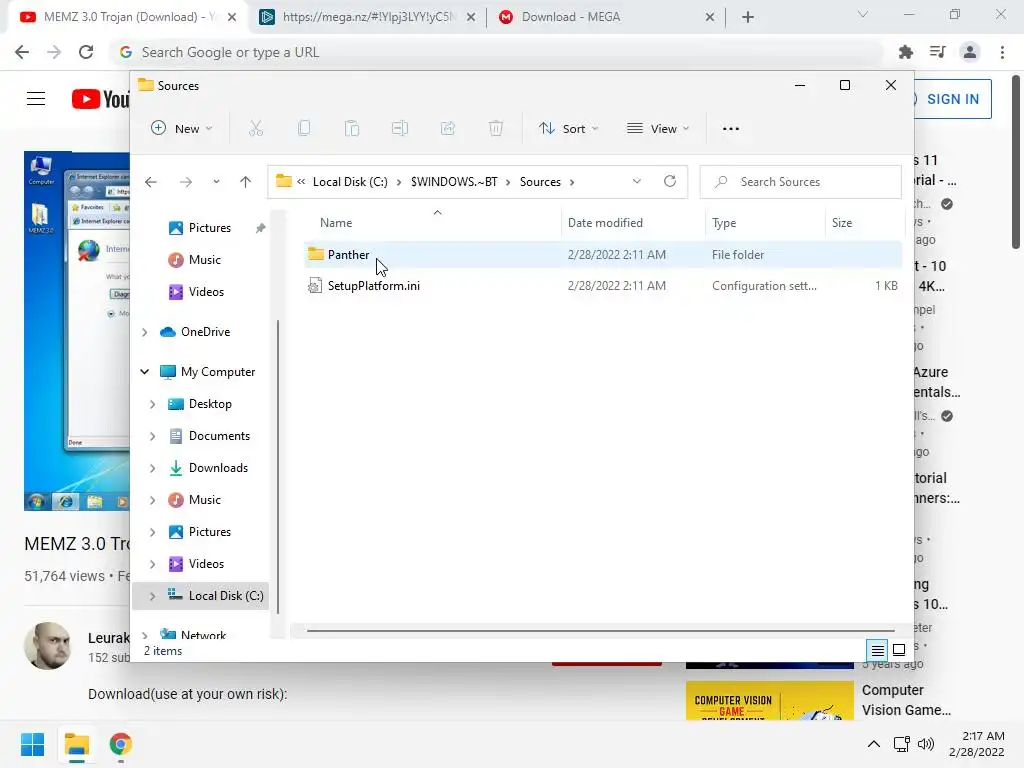The width and height of the screenshot is (1024, 768).
Task: Select OneDrive in navigation pane
Action: (x=205, y=332)
